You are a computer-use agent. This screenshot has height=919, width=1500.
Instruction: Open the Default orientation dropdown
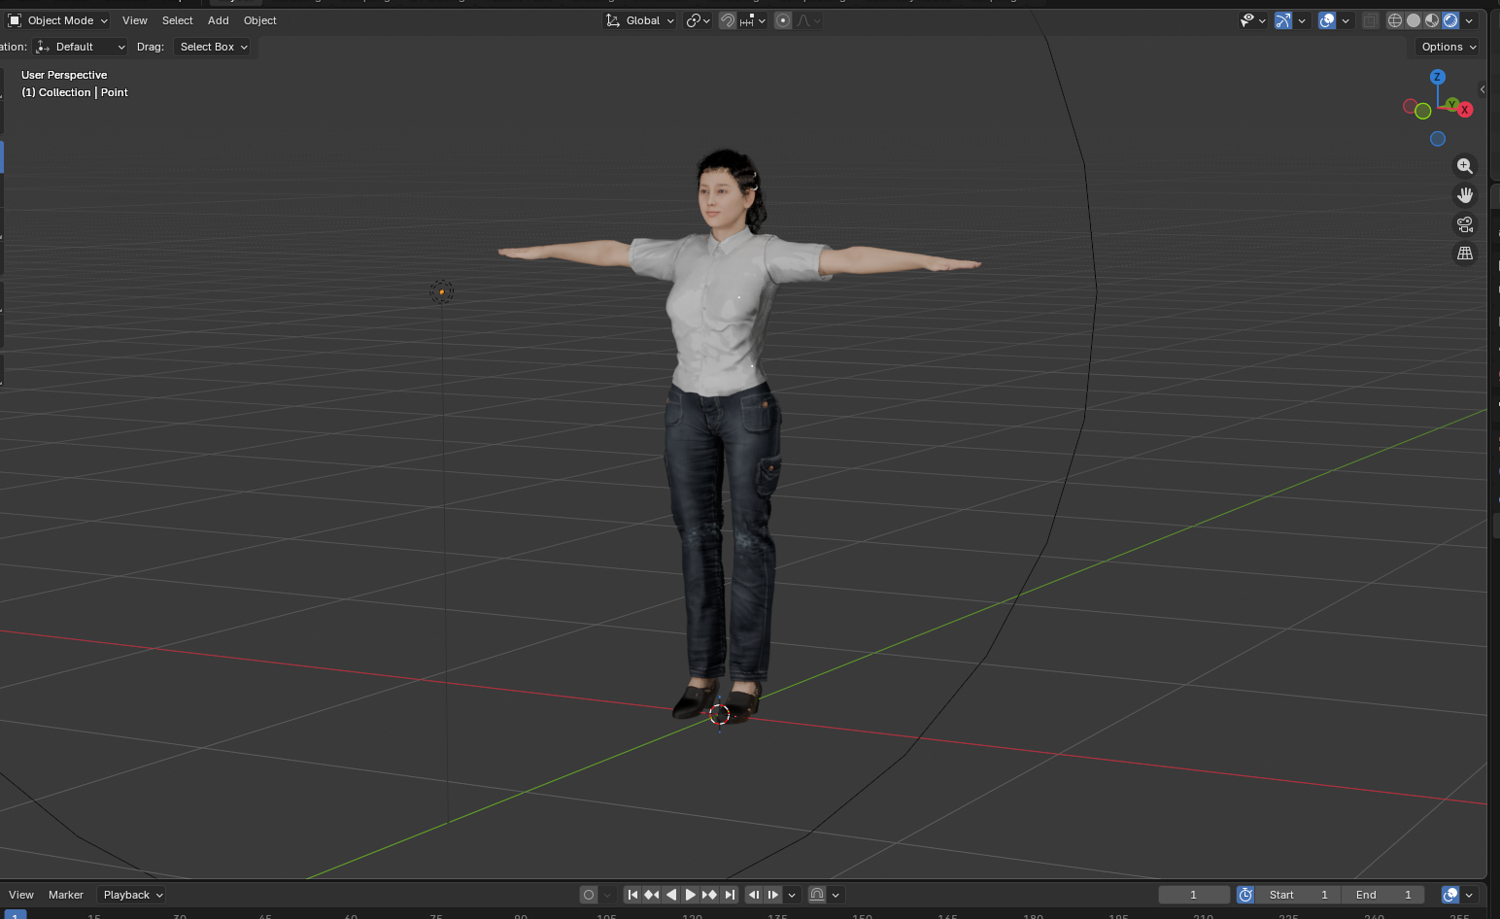[80, 47]
